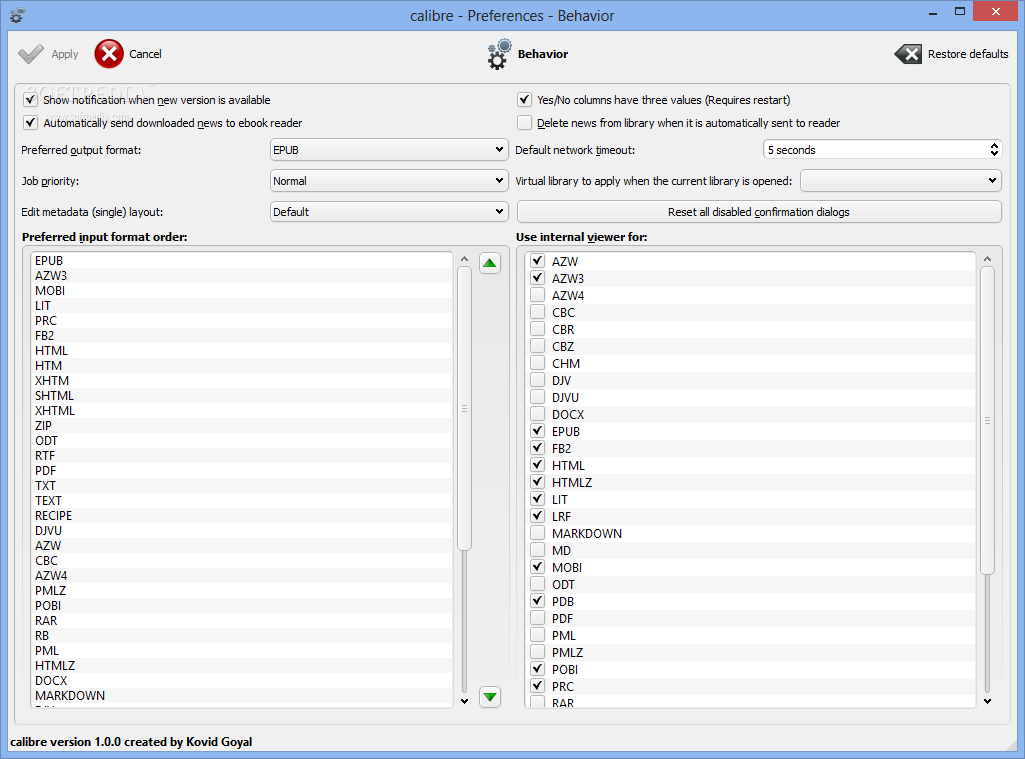The height and width of the screenshot is (759, 1025).
Task: Click Reset all disabled confirmation dialogs button
Action: pyautogui.click(x=759, y=211)
